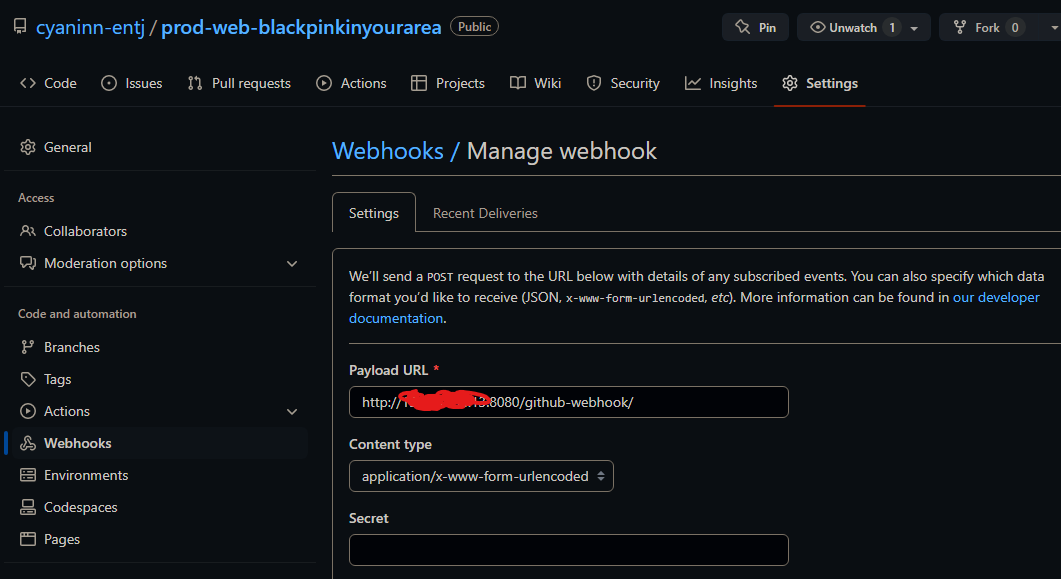Image resolution: width=1061 pixels, height=579 pixels.
Task: Click the Pages browser icon
Action: pyautogui.click(x=28, y=539)
